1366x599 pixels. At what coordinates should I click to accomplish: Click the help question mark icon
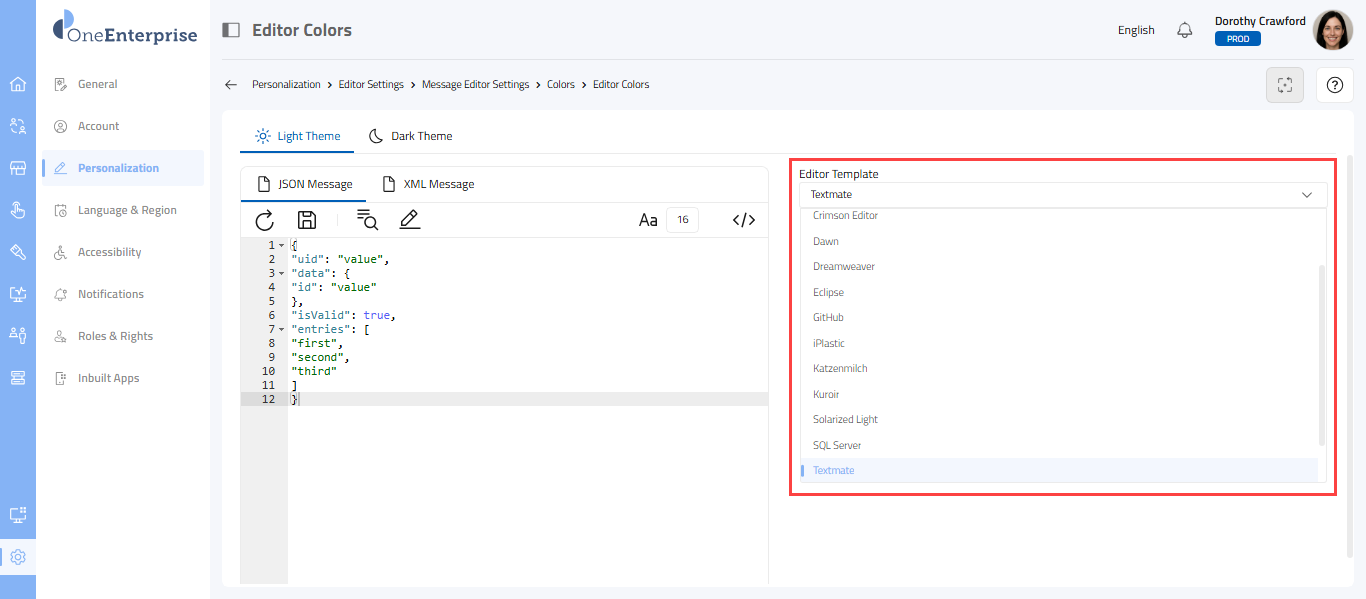point(1334,85)
